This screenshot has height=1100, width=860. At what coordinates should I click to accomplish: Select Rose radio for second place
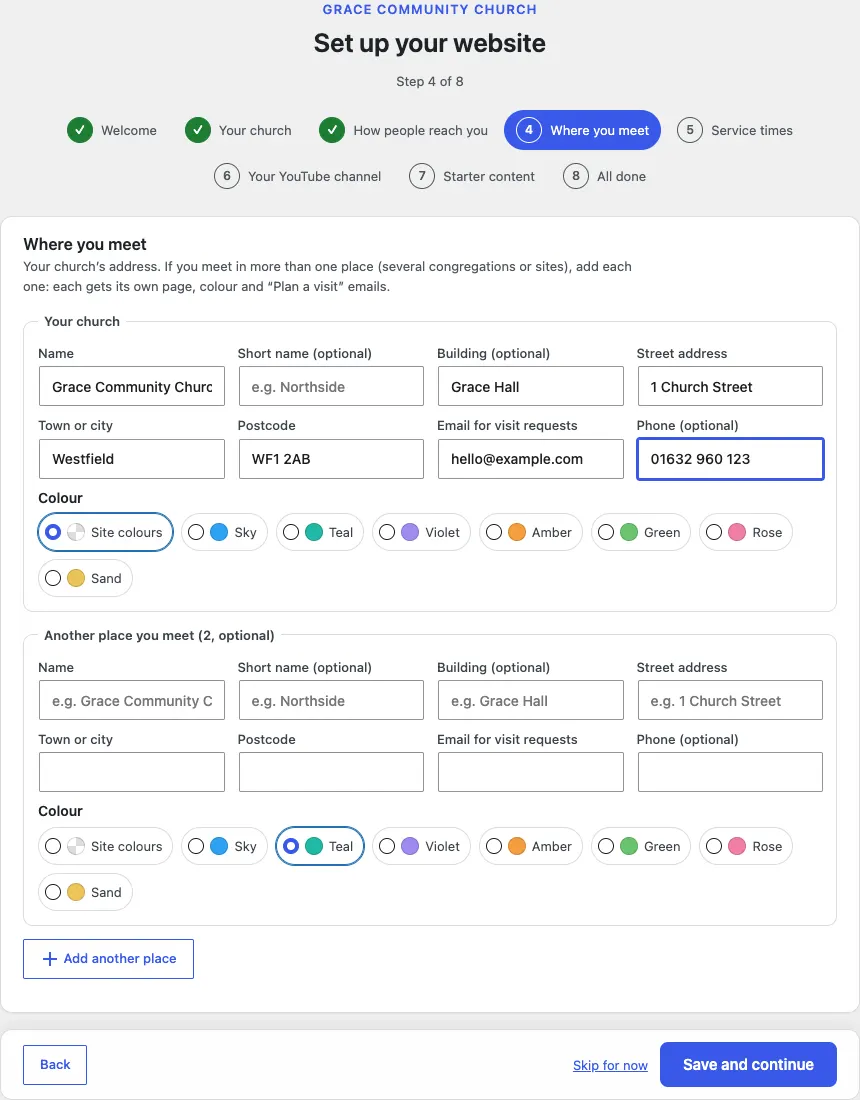pyautogui.click(x=714, y=846)
